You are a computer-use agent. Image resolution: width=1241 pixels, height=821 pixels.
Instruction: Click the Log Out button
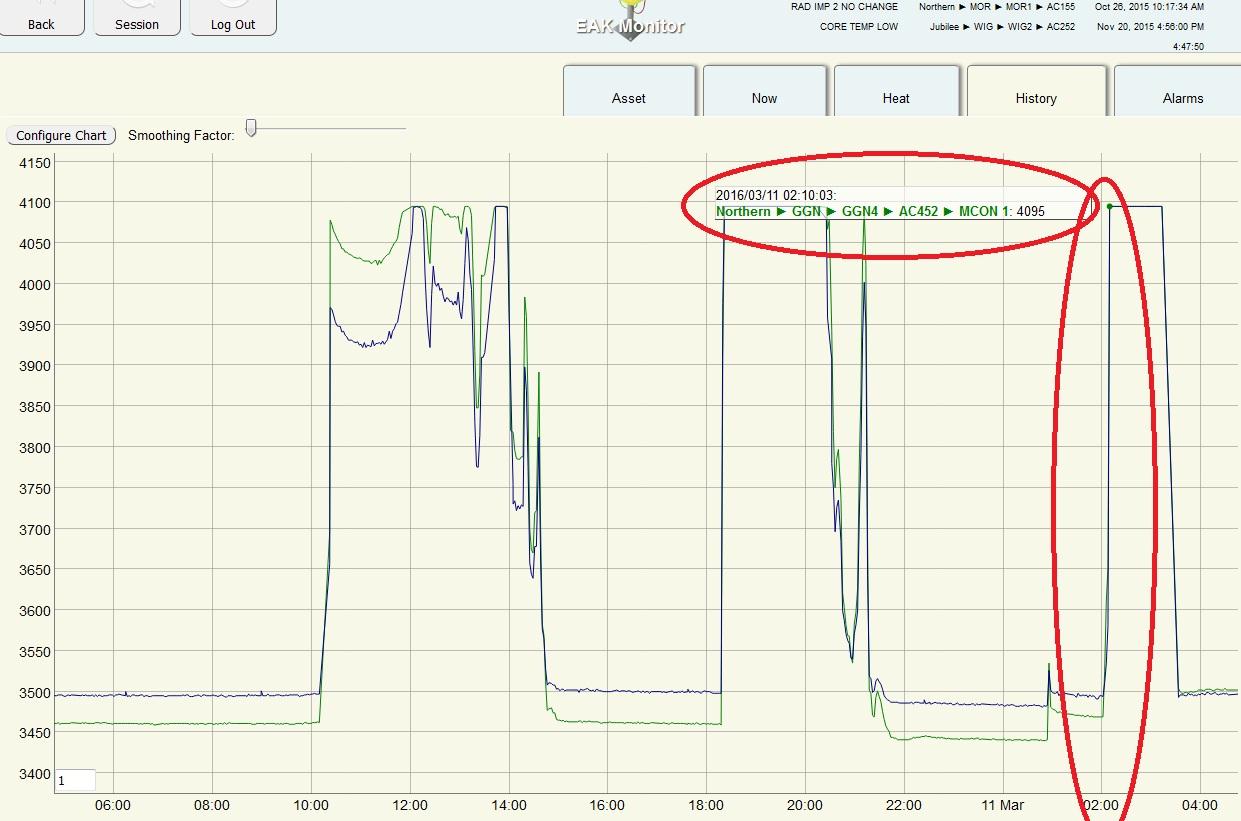(233, 17)
